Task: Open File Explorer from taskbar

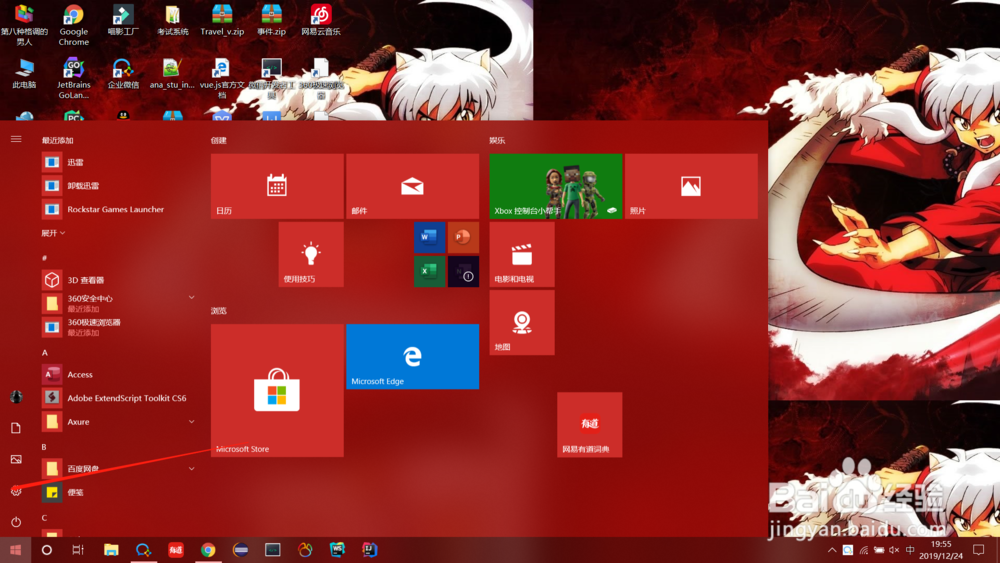Action: click(111, 550)
